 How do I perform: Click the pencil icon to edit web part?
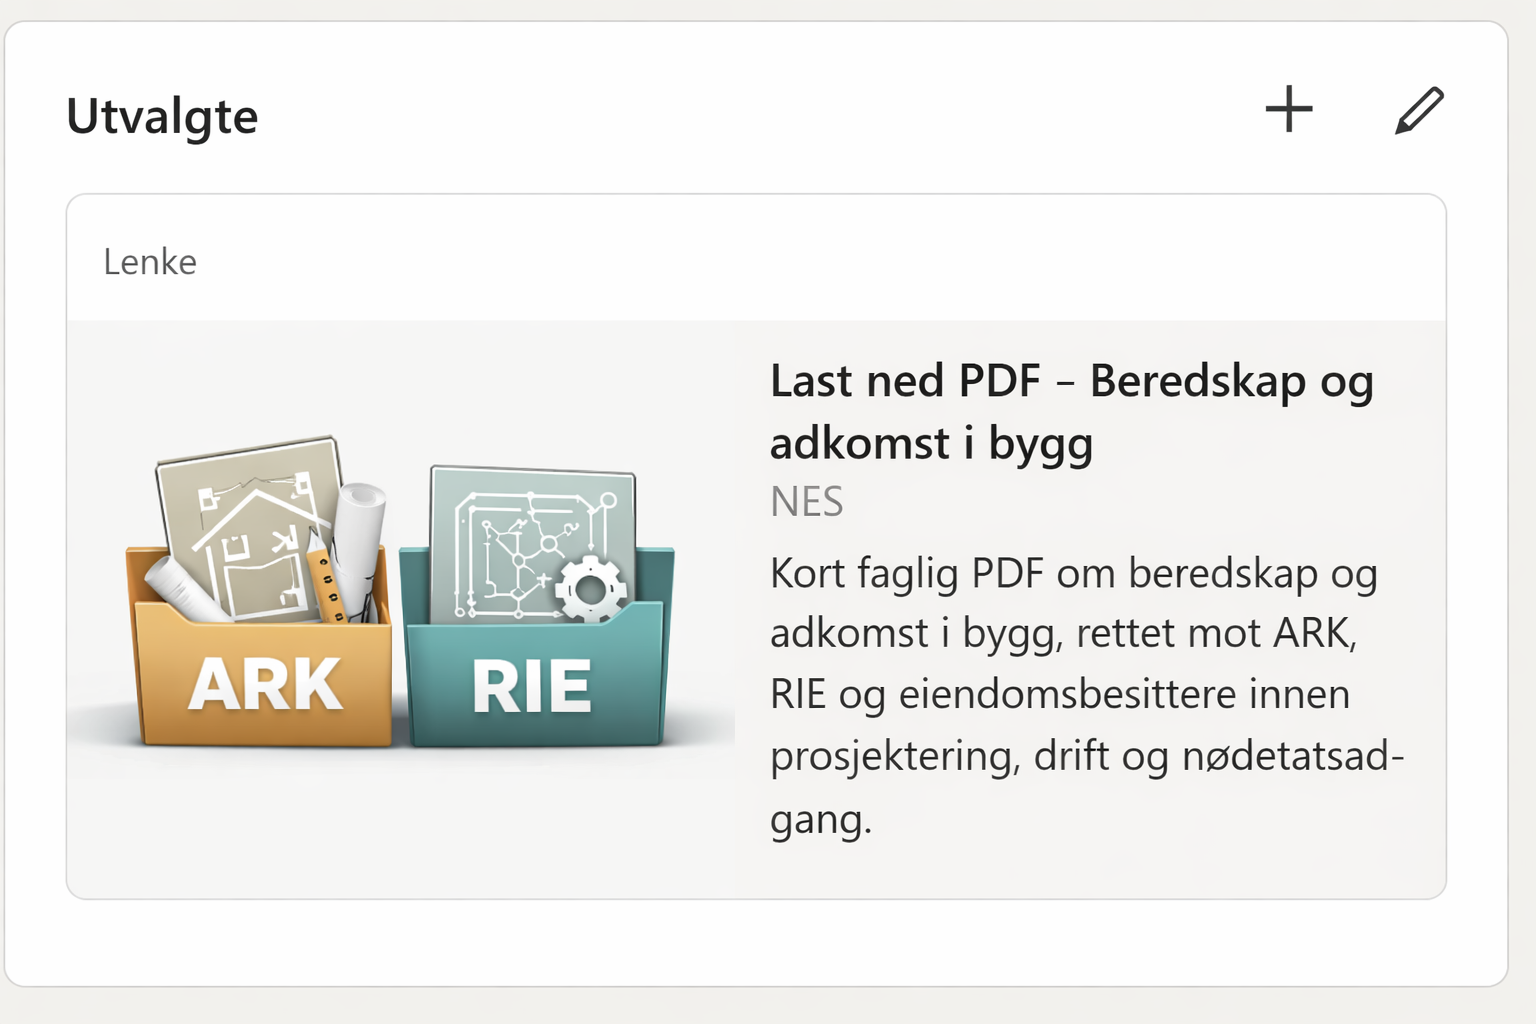1417,110
